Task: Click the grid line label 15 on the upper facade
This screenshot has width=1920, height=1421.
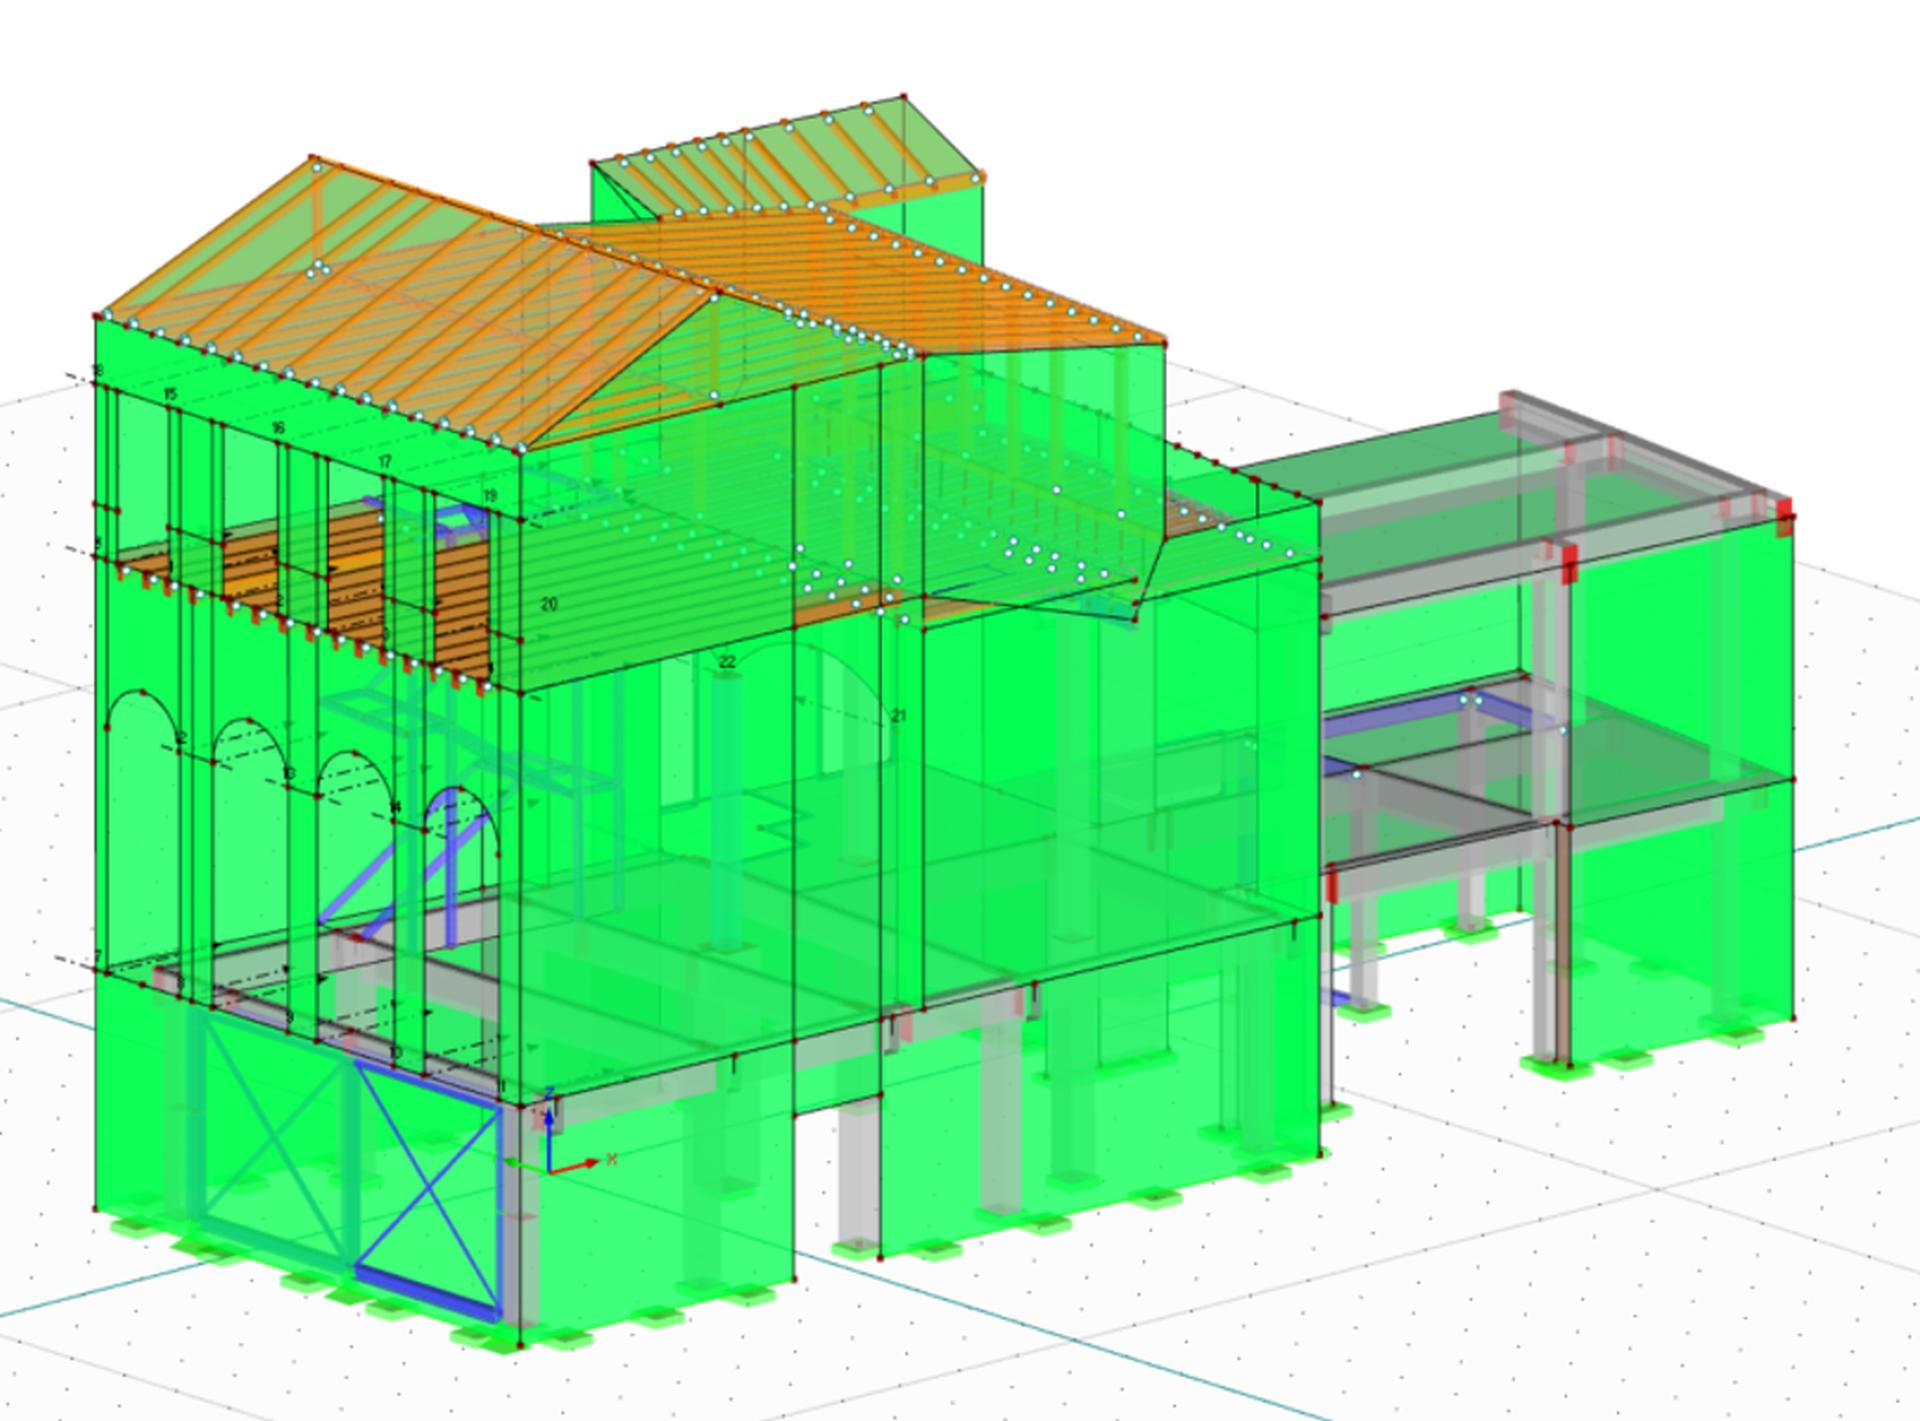Action: (x=169, y=394)
